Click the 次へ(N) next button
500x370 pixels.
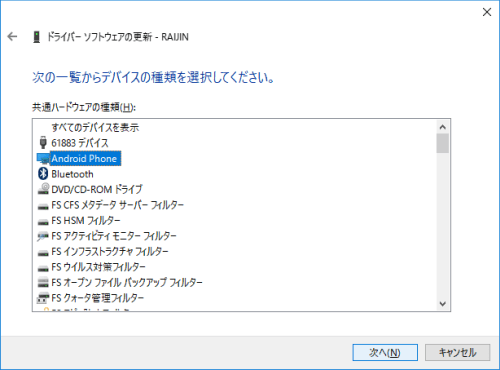tap(385, 352)
